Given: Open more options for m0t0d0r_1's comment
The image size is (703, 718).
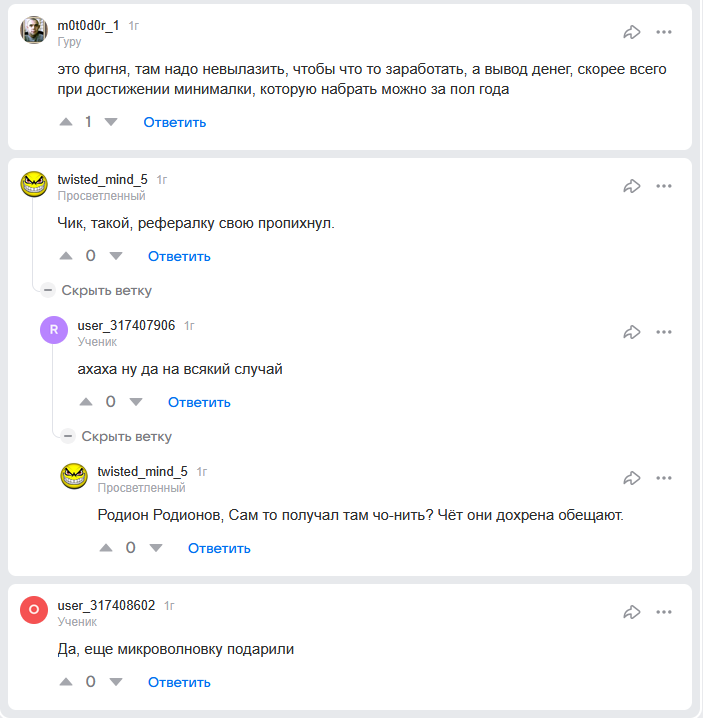Looking at the screenshot, I should pos(664,32).
